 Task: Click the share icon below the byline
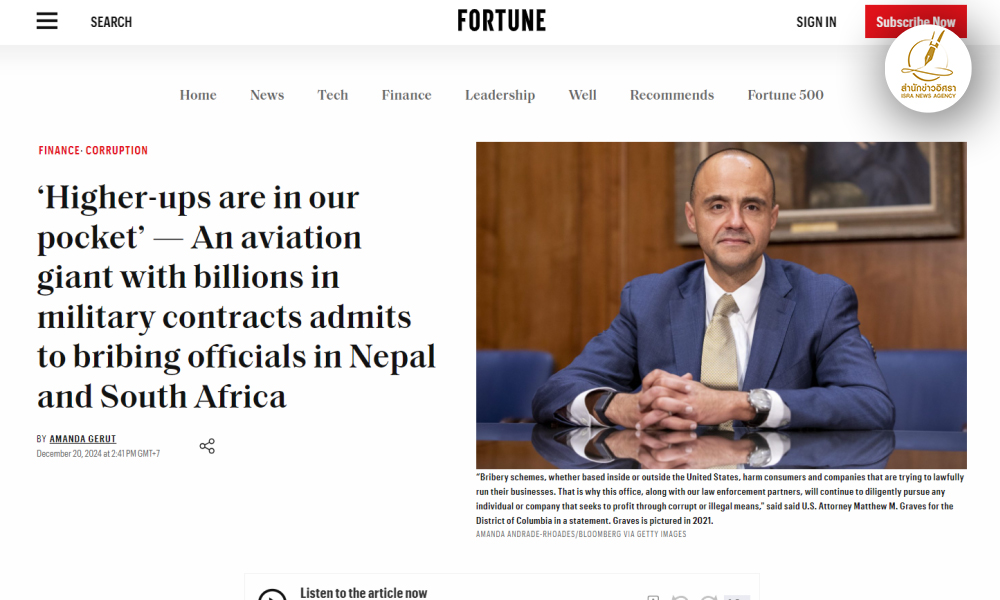click(x=207, y=446)
